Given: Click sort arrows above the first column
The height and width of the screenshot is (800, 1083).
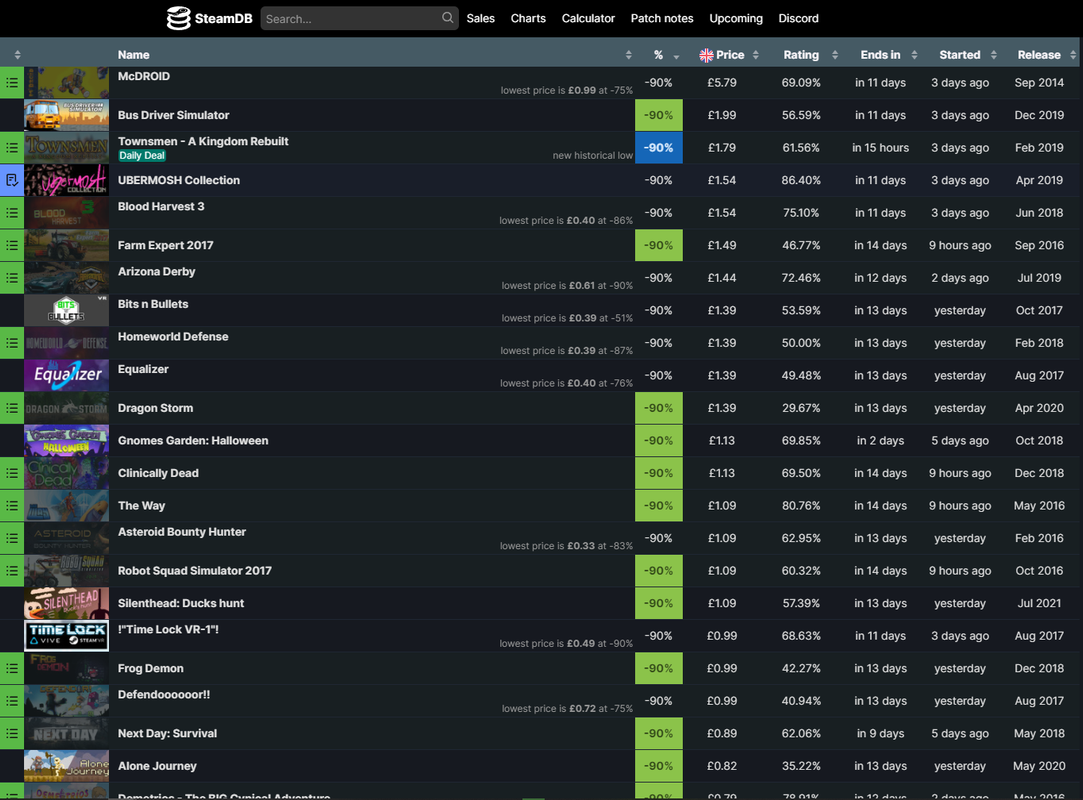Looking at the screenshot, I should (17, 55).
